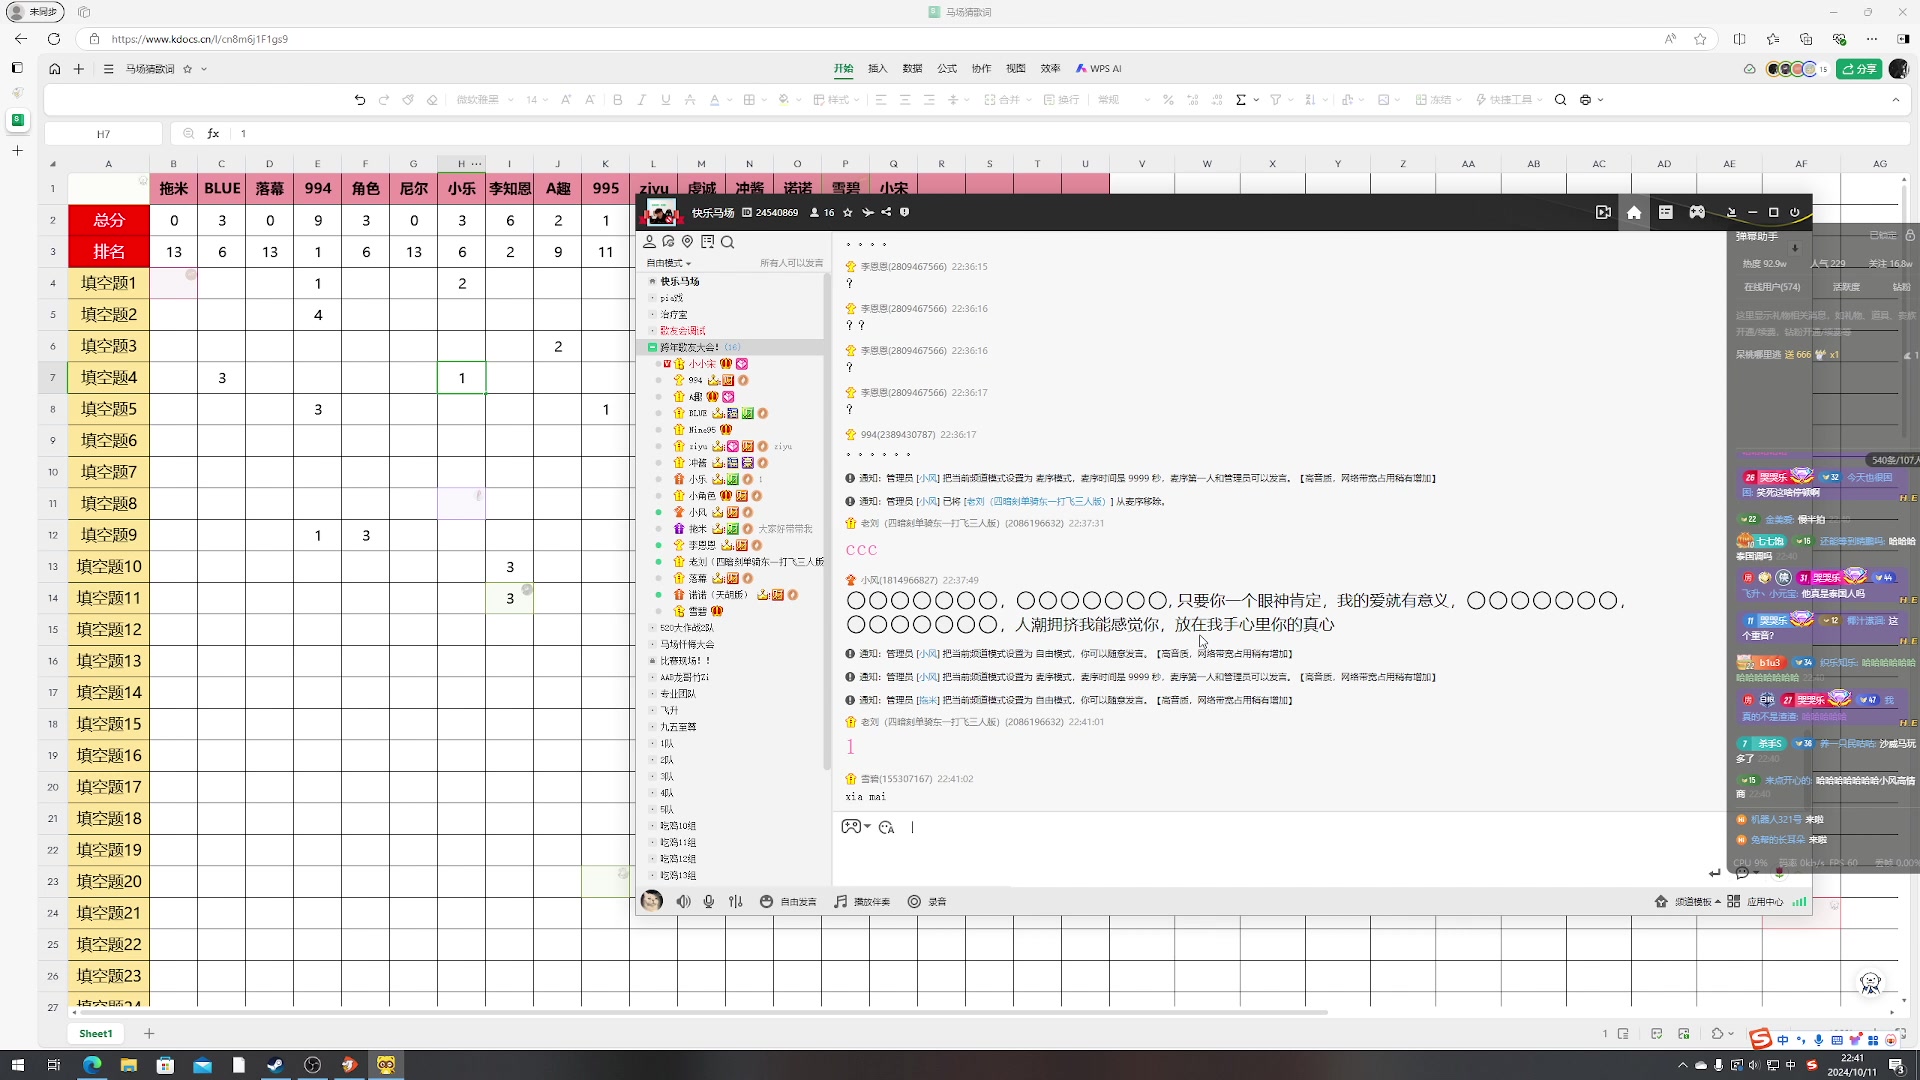Select the format painter tool
Viewport: 1920px width, 1080px height.
[x=408, y=100]
